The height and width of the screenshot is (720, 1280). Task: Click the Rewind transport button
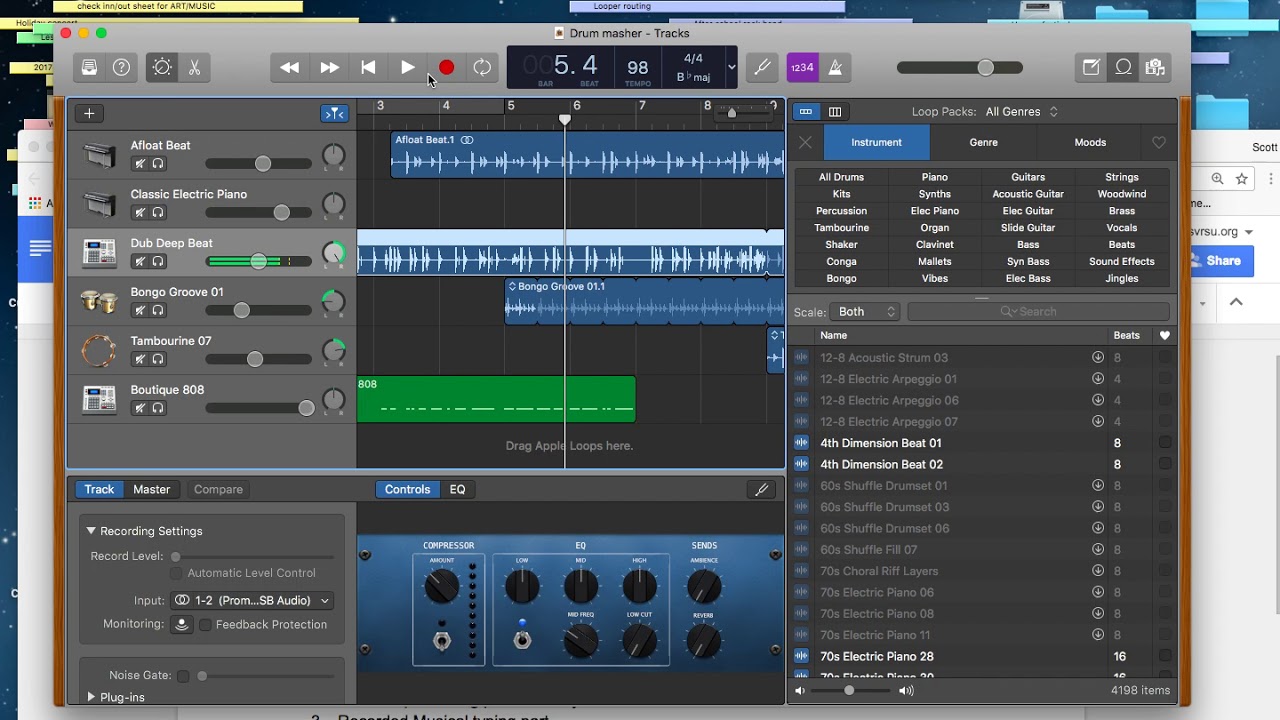coord(290,67)
